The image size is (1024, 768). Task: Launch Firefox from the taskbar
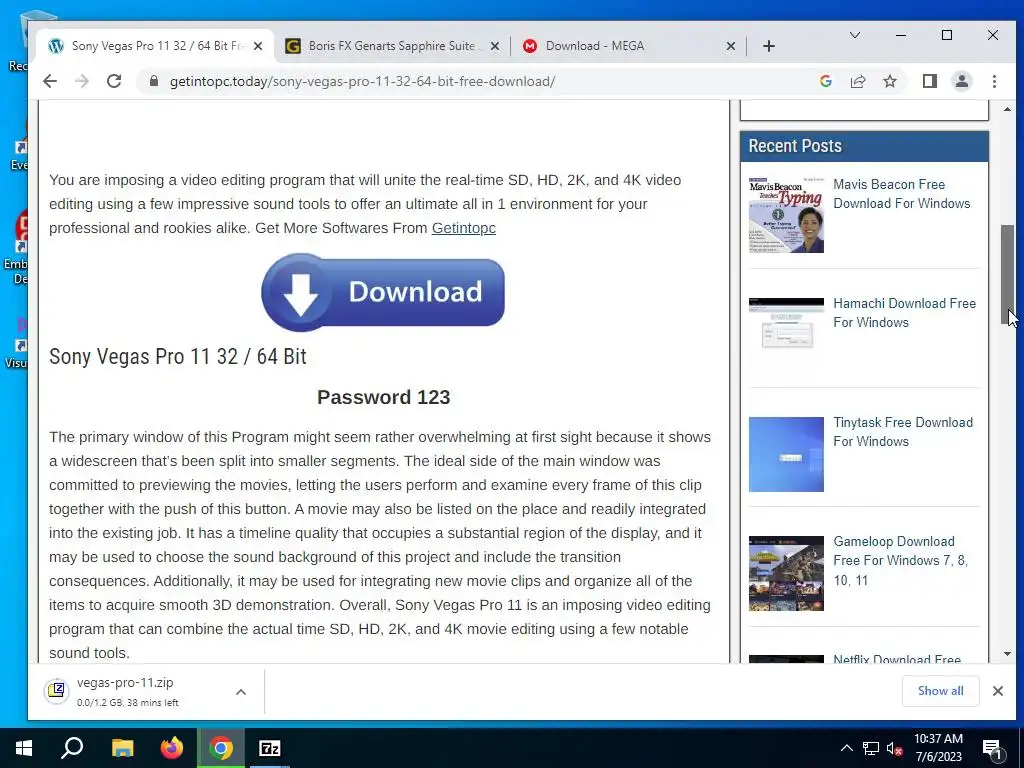pos(172,748)
